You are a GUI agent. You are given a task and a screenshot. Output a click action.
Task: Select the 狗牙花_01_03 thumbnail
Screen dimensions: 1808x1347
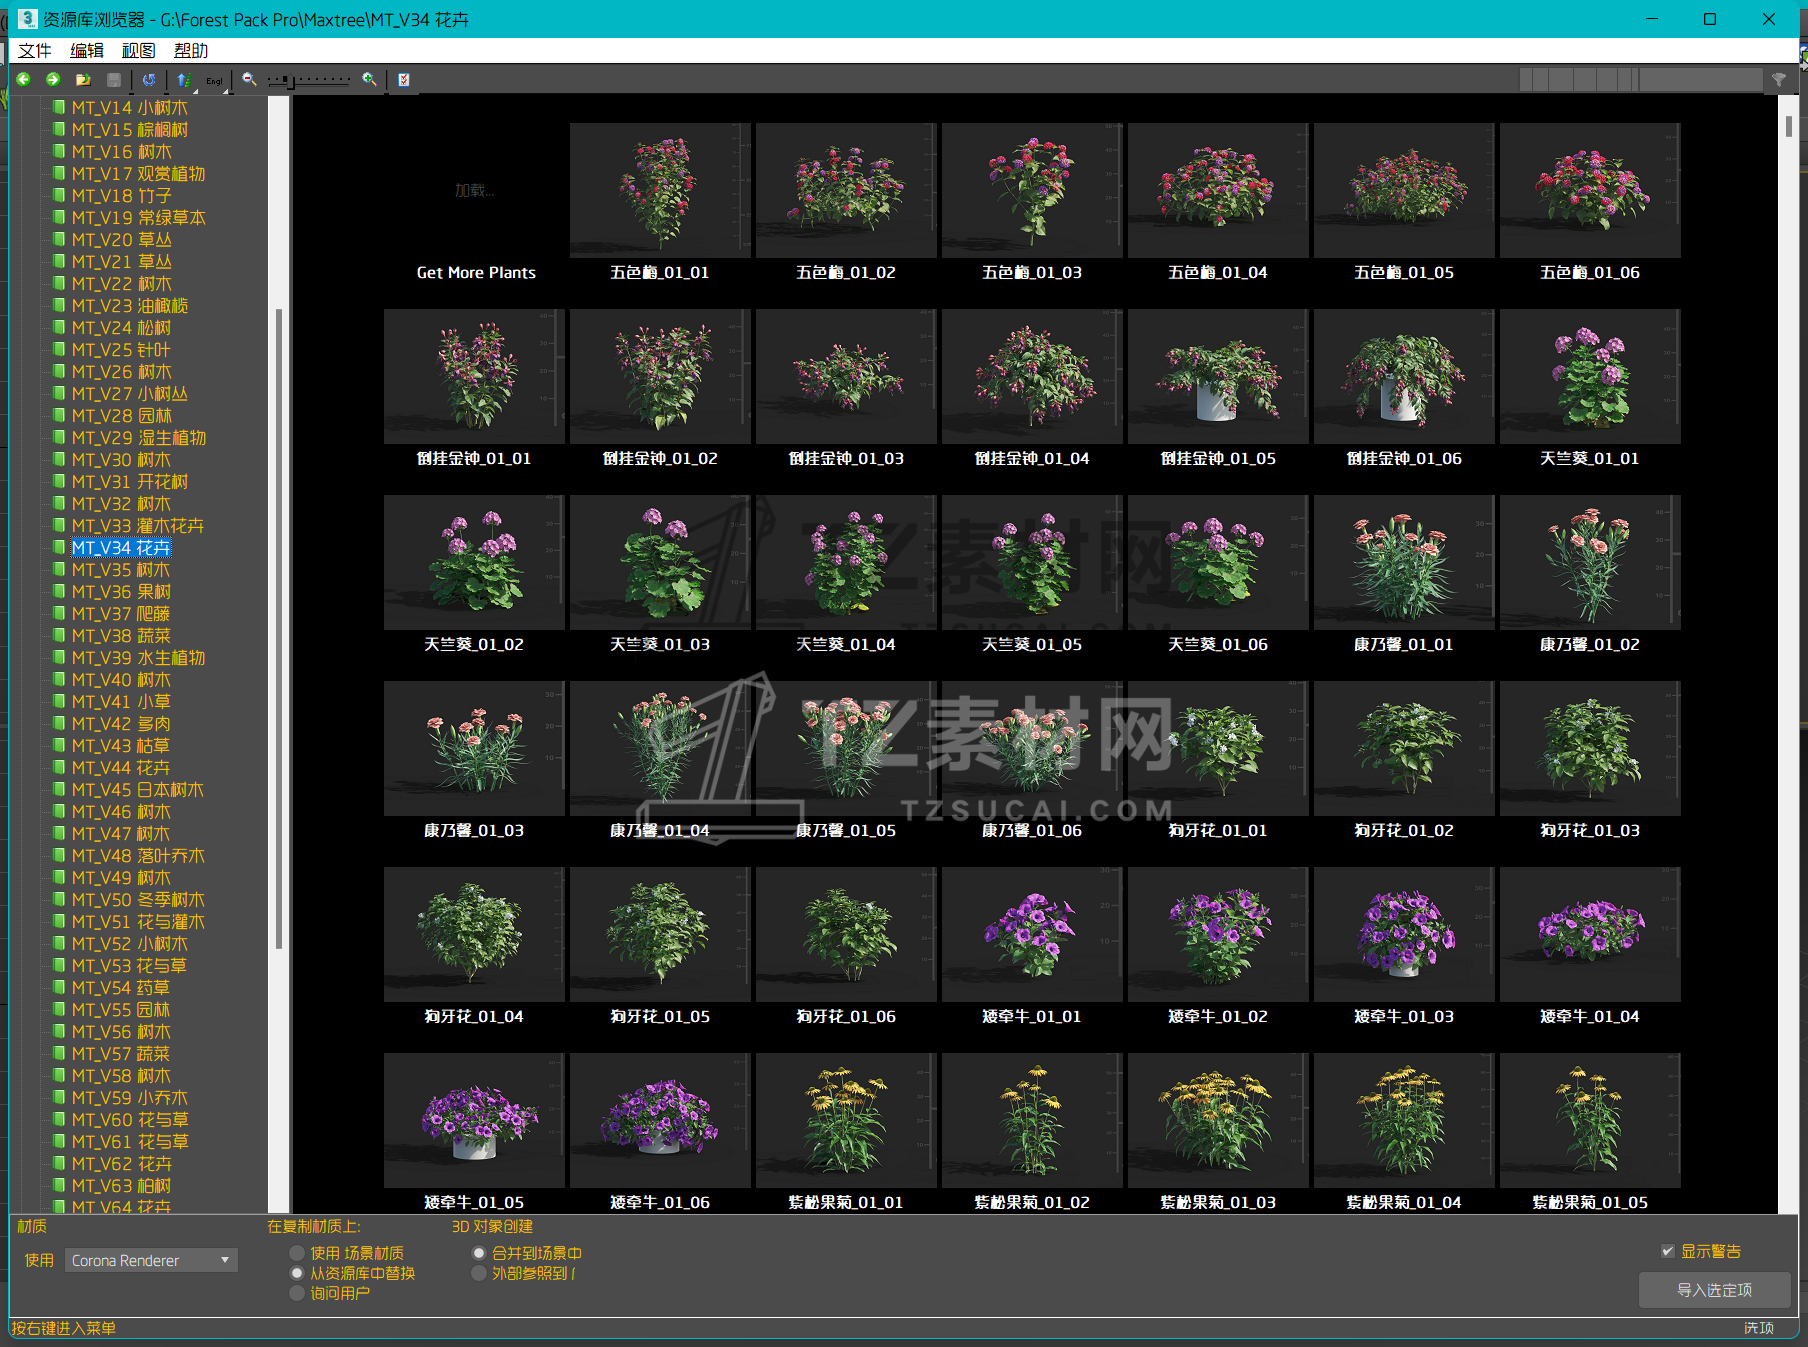[x=1590, y=748]
